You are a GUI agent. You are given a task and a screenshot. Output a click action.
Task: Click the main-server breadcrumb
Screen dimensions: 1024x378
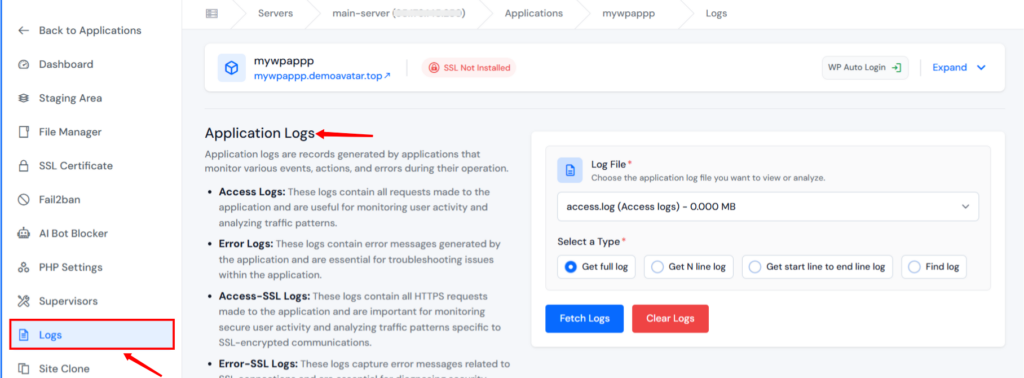pos(398,13)
